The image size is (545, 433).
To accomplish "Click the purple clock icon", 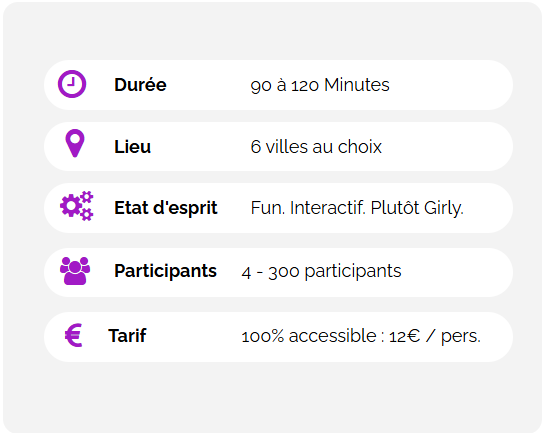I will click(x=72, y=84).
